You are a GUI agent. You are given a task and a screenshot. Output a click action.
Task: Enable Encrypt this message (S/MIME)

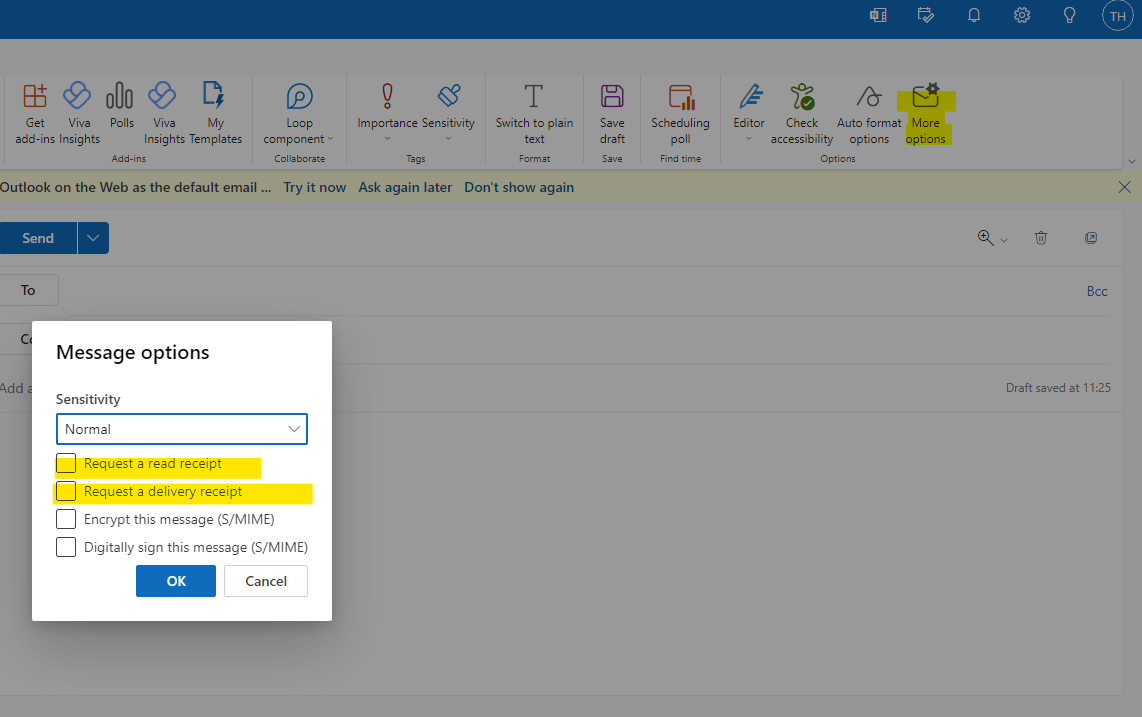point(65,519)
